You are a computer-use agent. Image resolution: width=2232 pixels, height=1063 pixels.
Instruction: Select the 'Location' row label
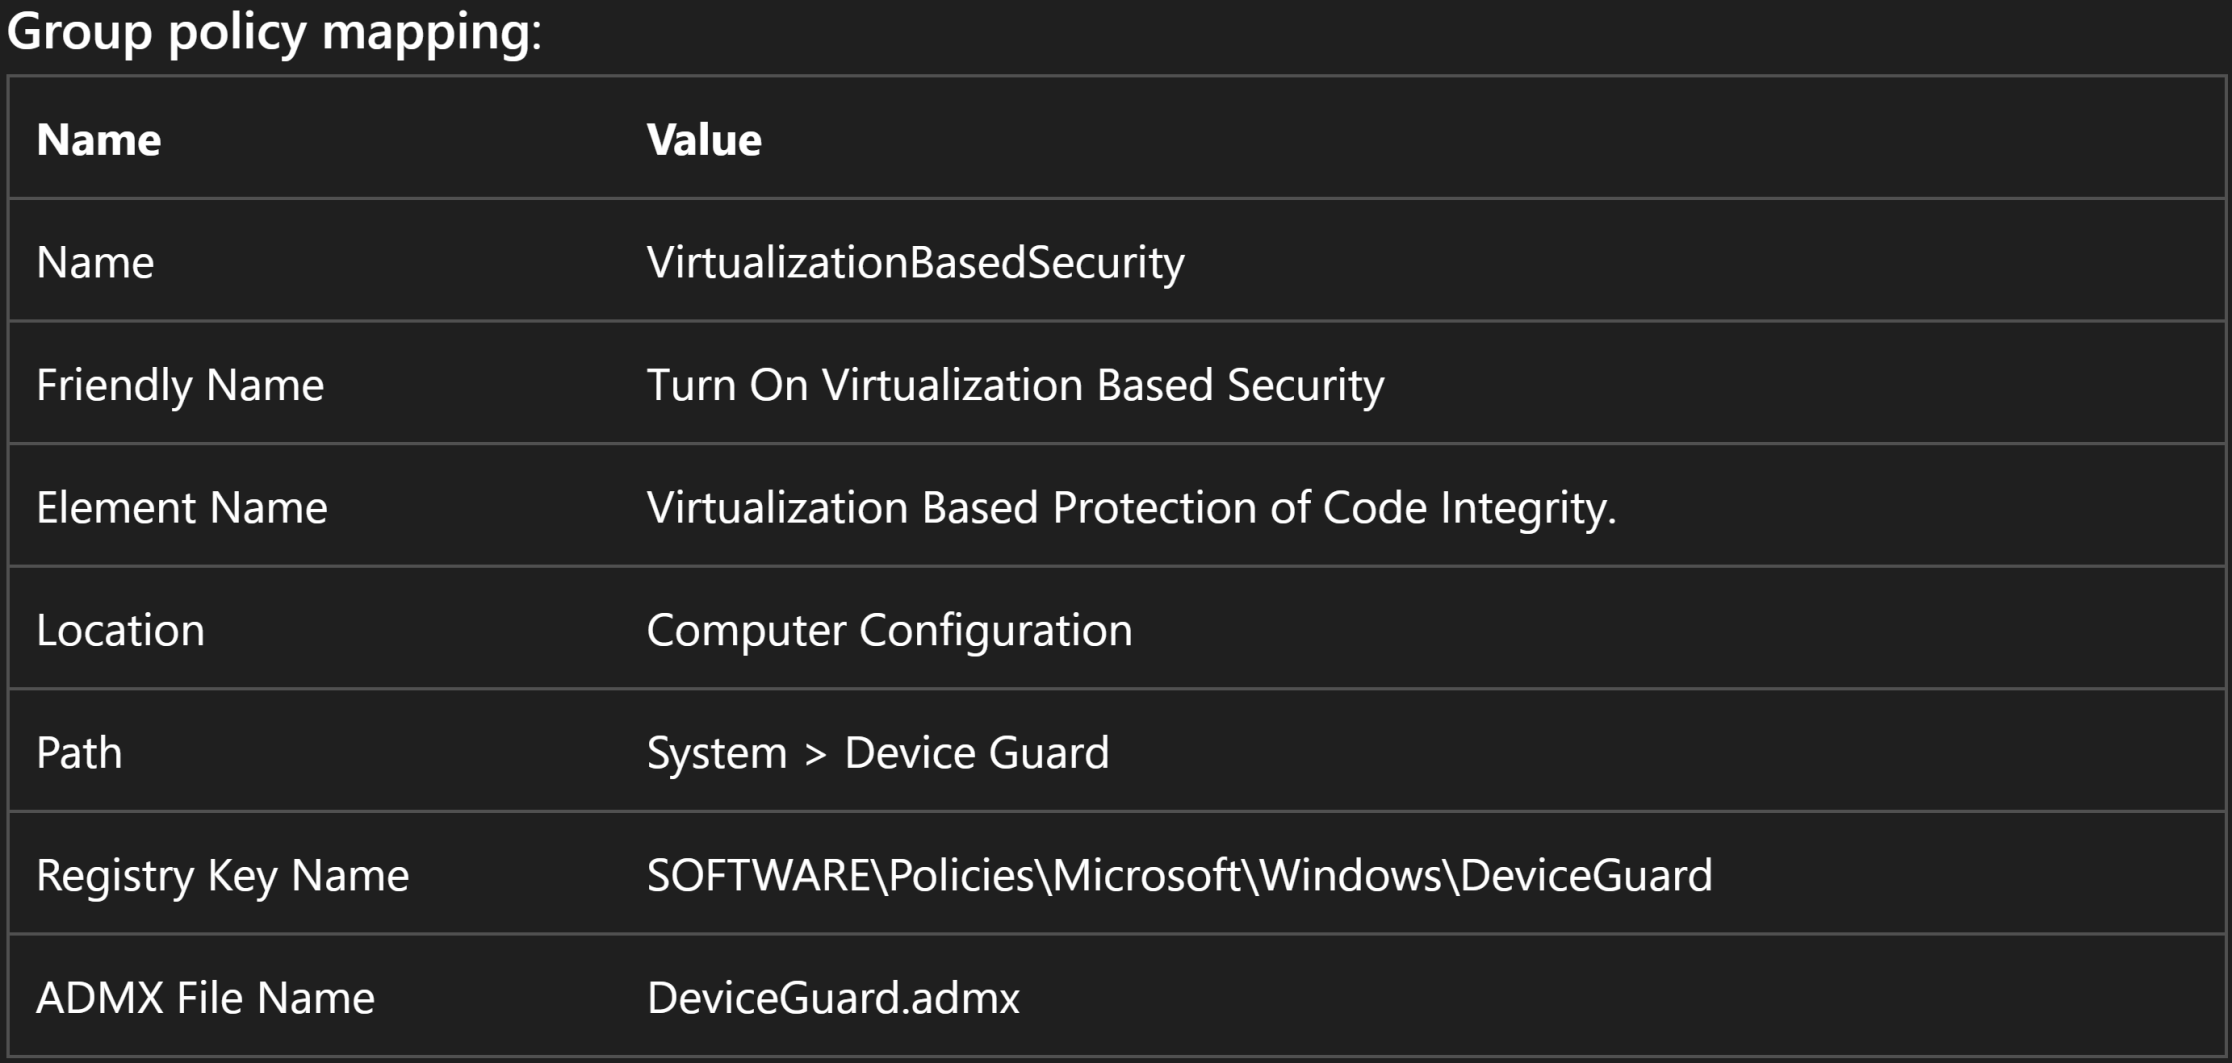(120, 630)
